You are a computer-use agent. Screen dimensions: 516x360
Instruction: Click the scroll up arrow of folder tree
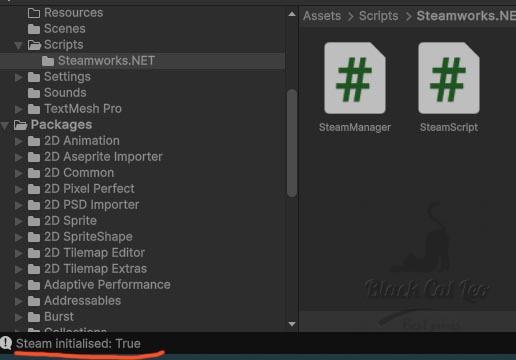[292, 14]
